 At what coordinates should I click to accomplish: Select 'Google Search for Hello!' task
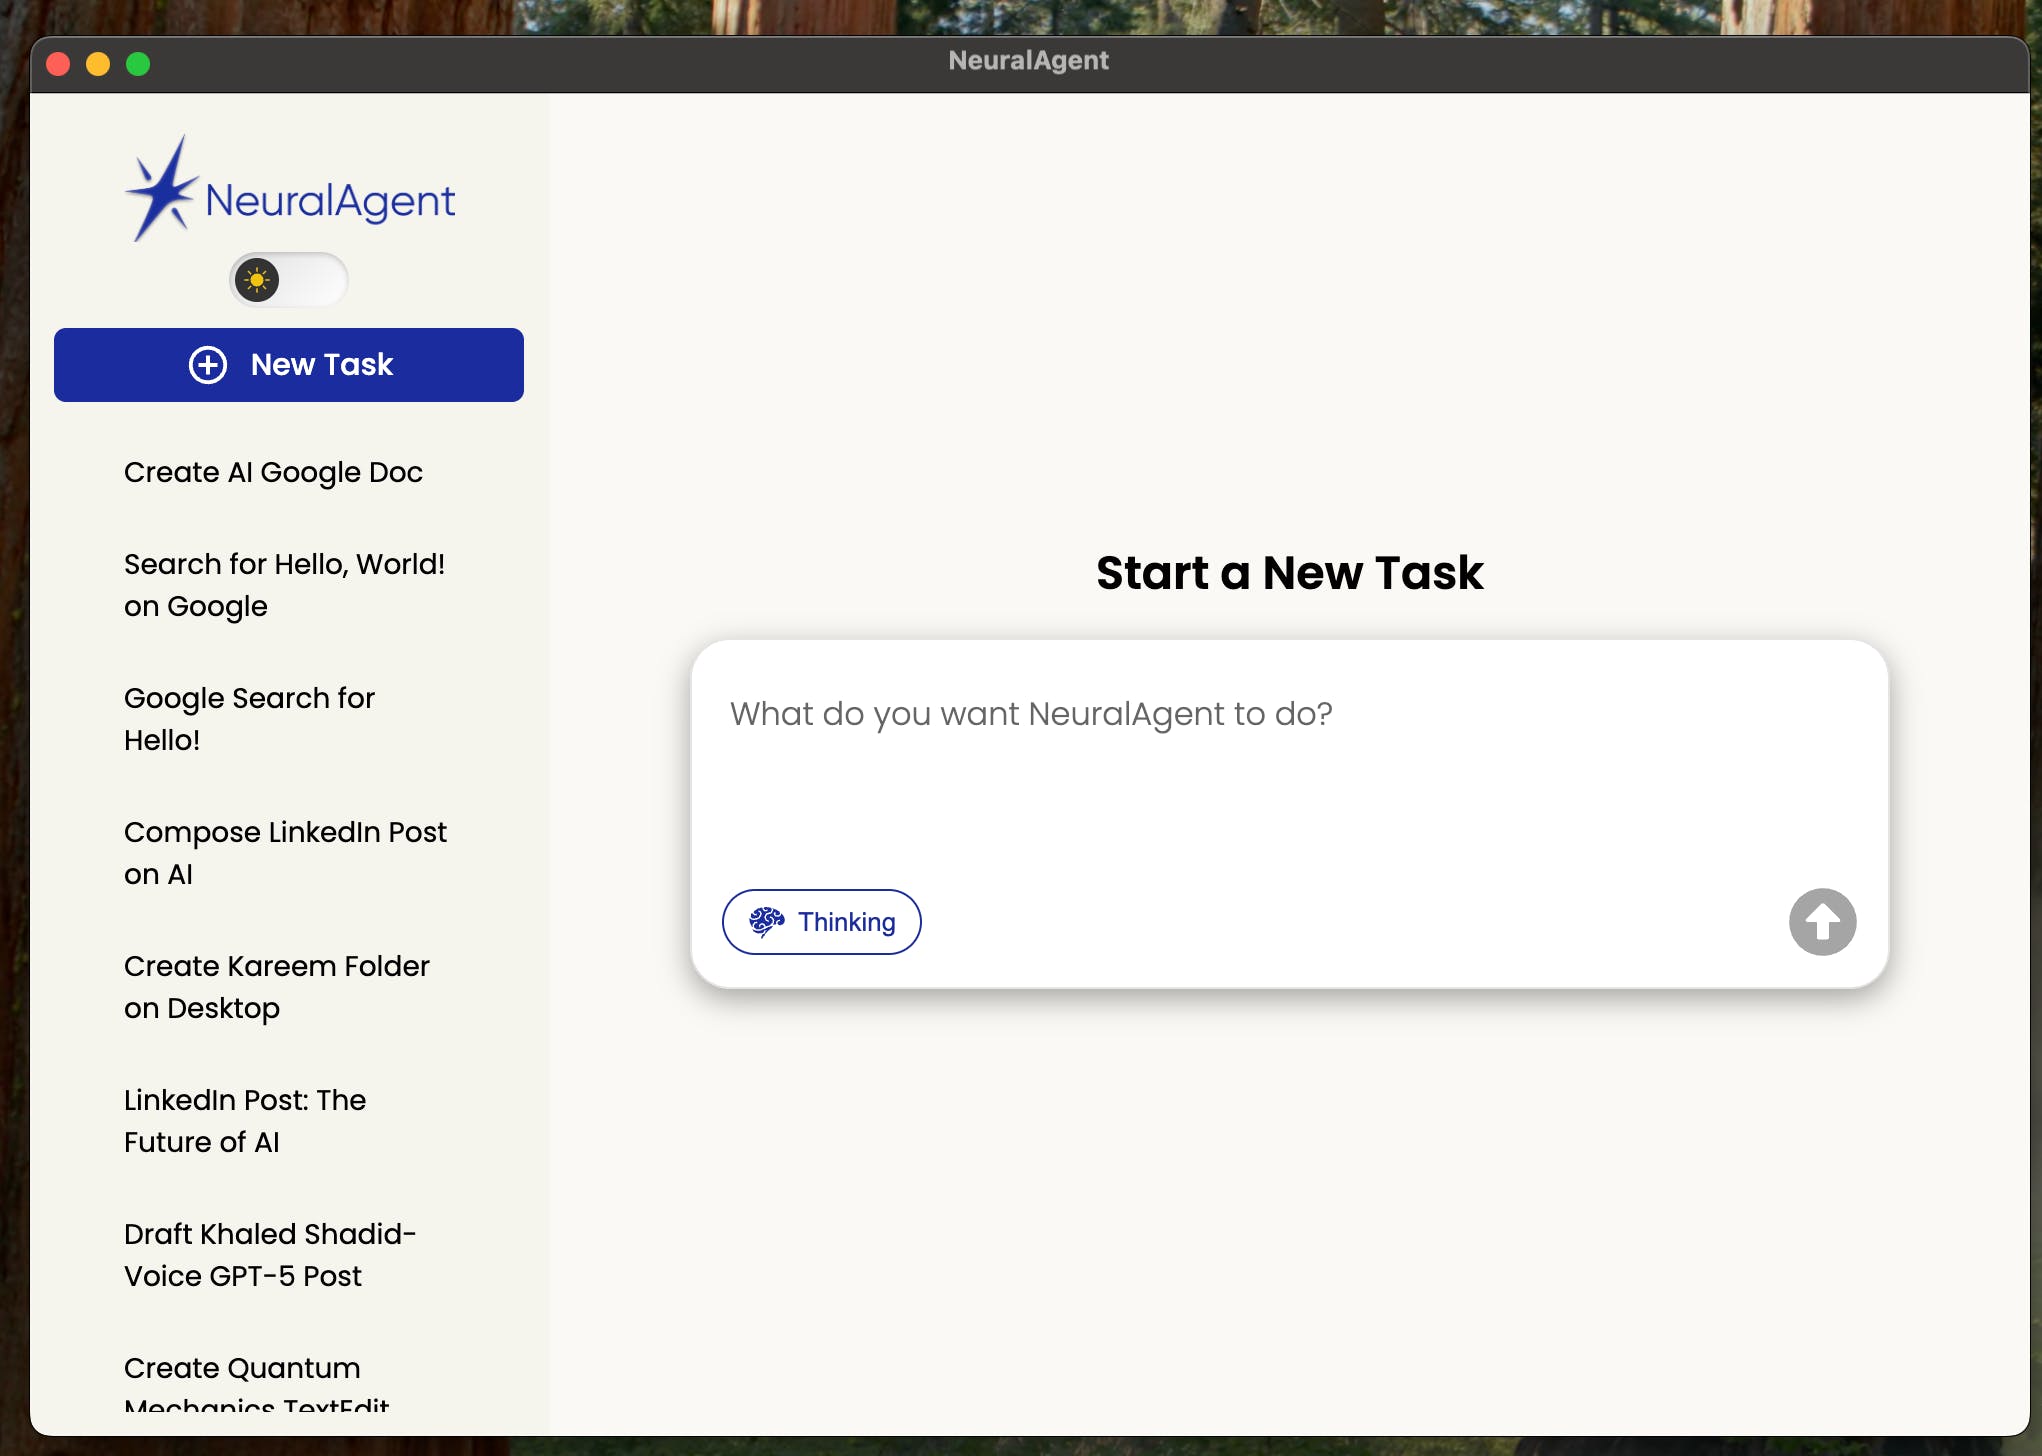249,719
